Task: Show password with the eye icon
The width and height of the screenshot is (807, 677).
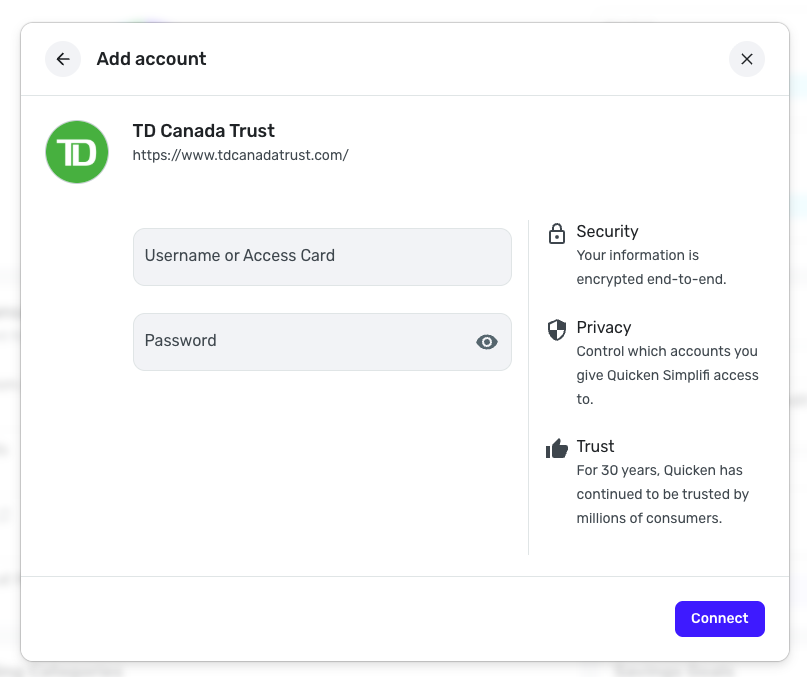Action: (x=487, y=342)
